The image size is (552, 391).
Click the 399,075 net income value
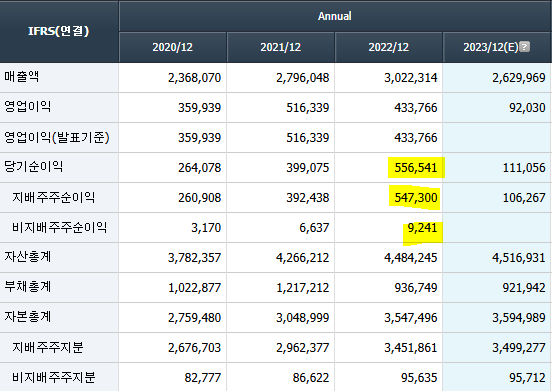[x=308, y=168]
